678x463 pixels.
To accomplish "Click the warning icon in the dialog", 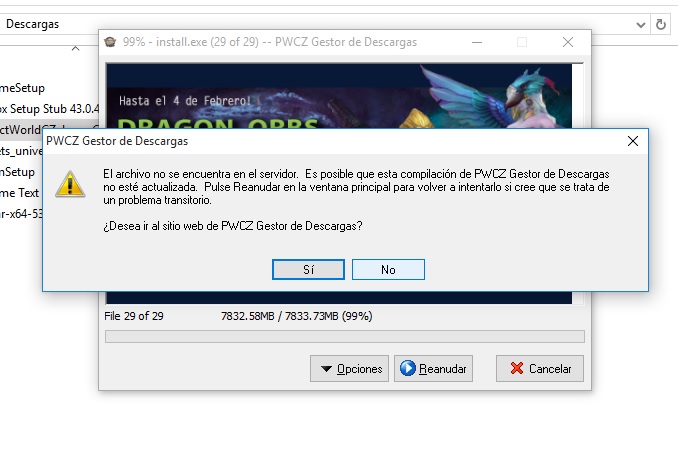I will point(70,185).
